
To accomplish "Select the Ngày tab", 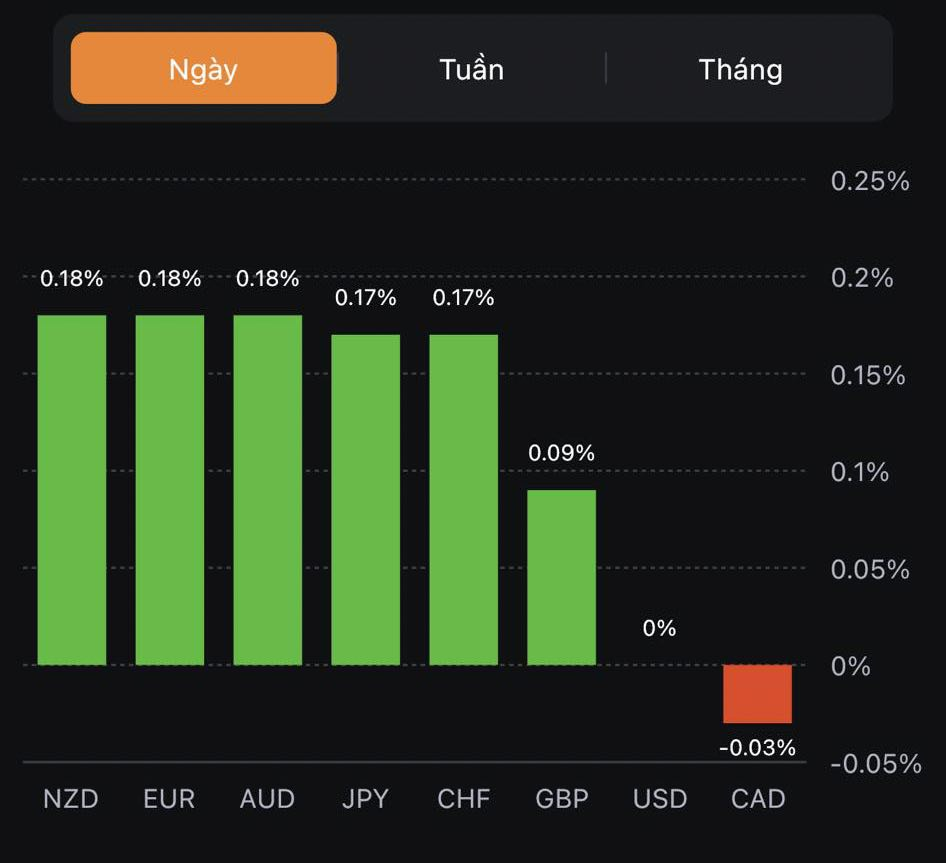I will (203, 69).
